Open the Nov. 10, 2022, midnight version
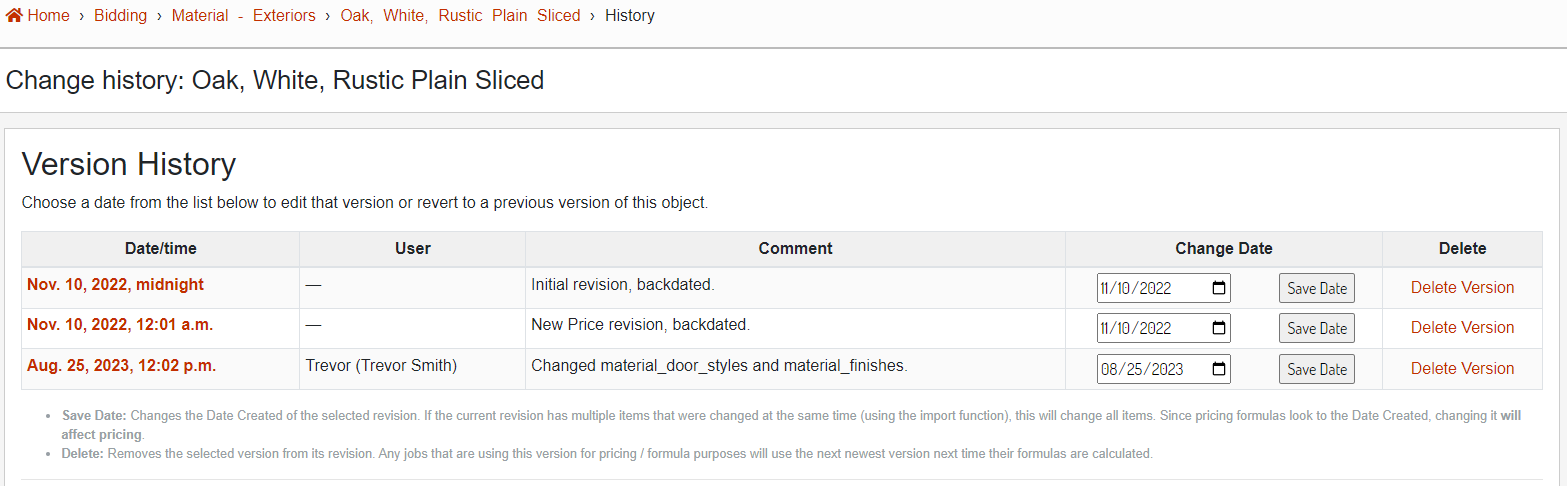 coord(115,285)
